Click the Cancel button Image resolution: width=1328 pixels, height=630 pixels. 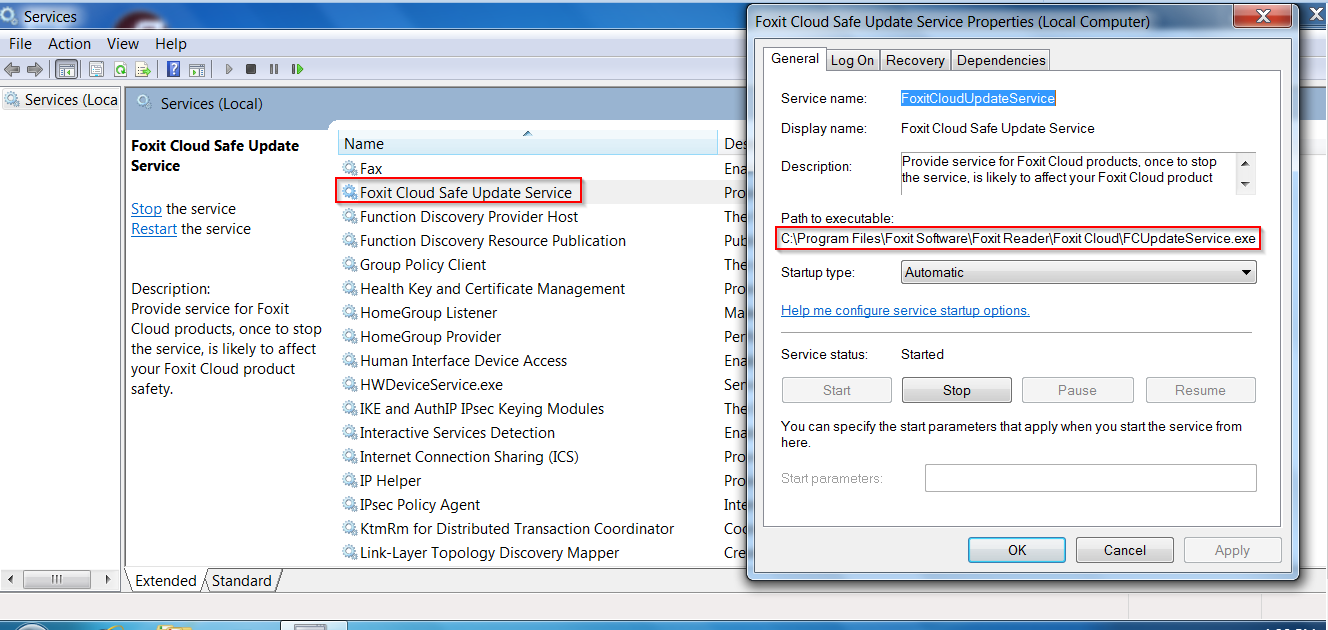1125,550
